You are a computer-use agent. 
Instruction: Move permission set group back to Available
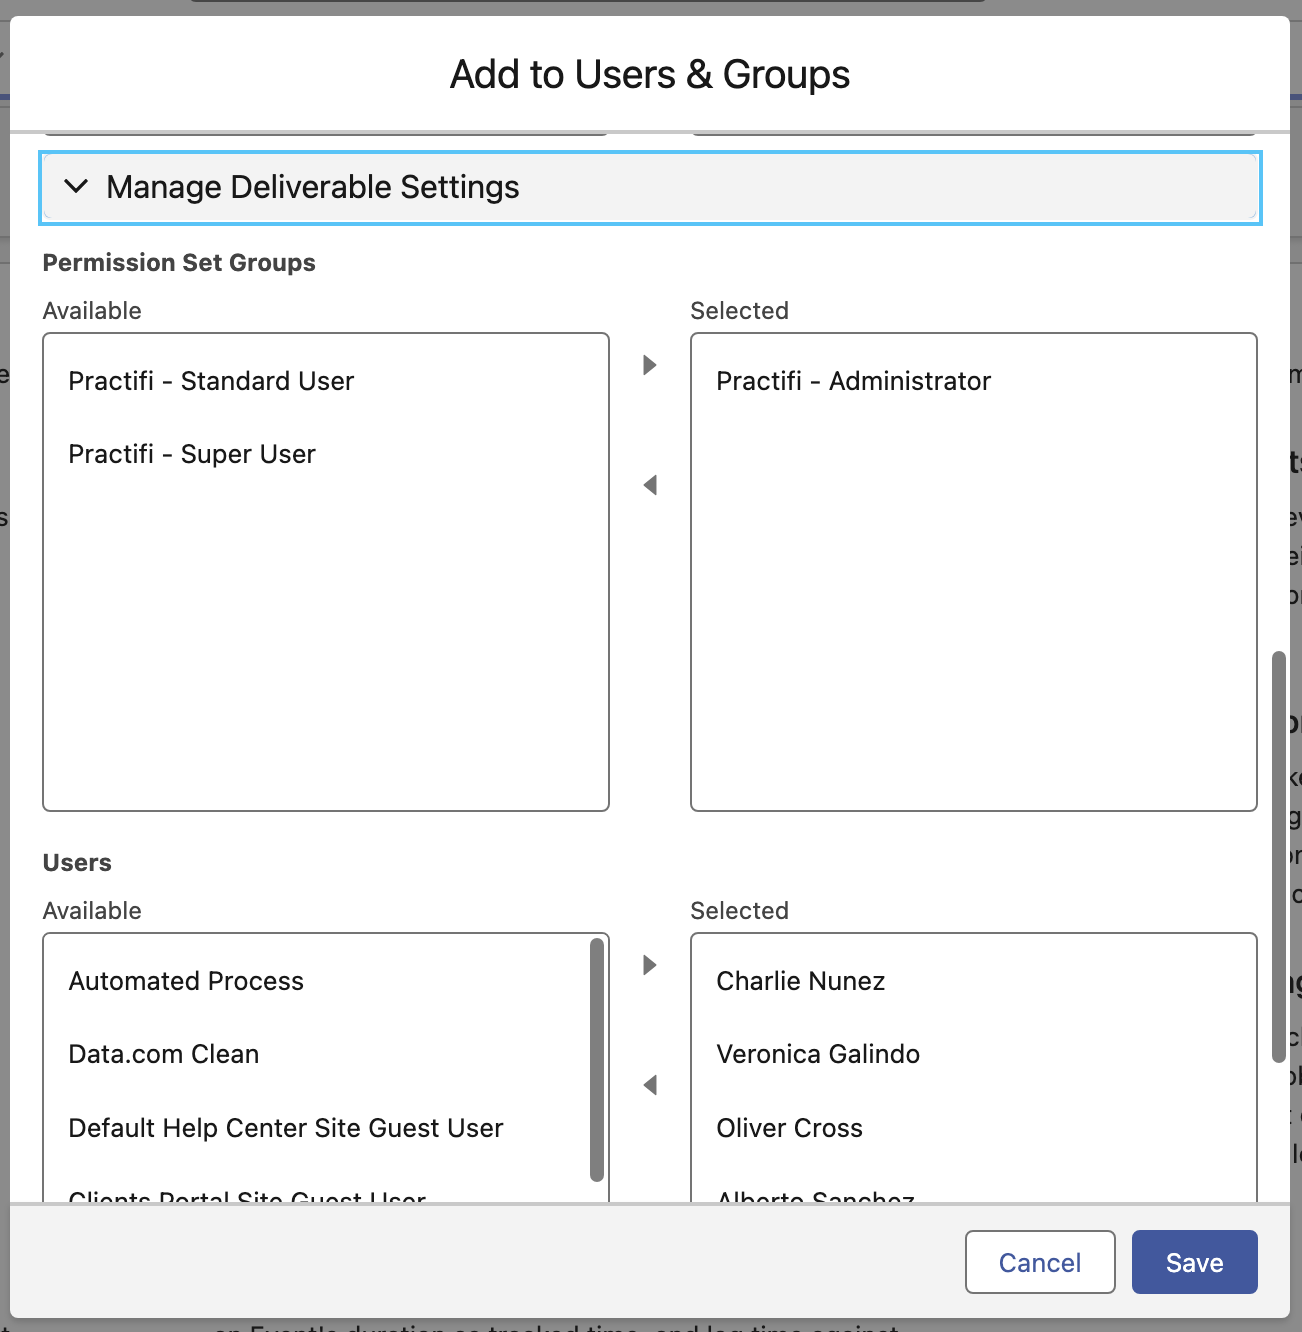pos(650,485)
